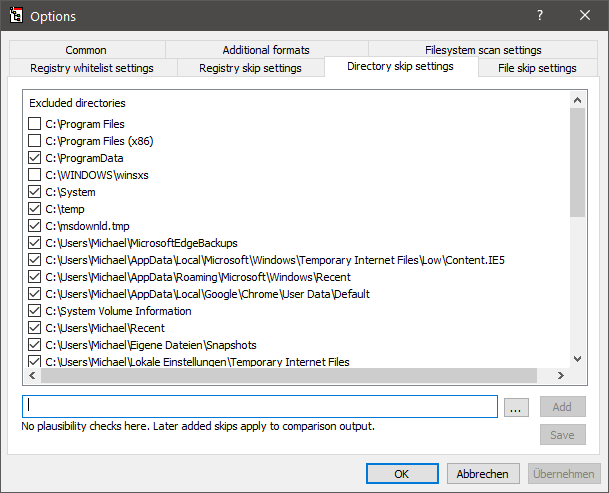This screenshot has width=609, height=493.
Task: Check the C:\Program Files checkbox
Action: click(x=35, y=124)
